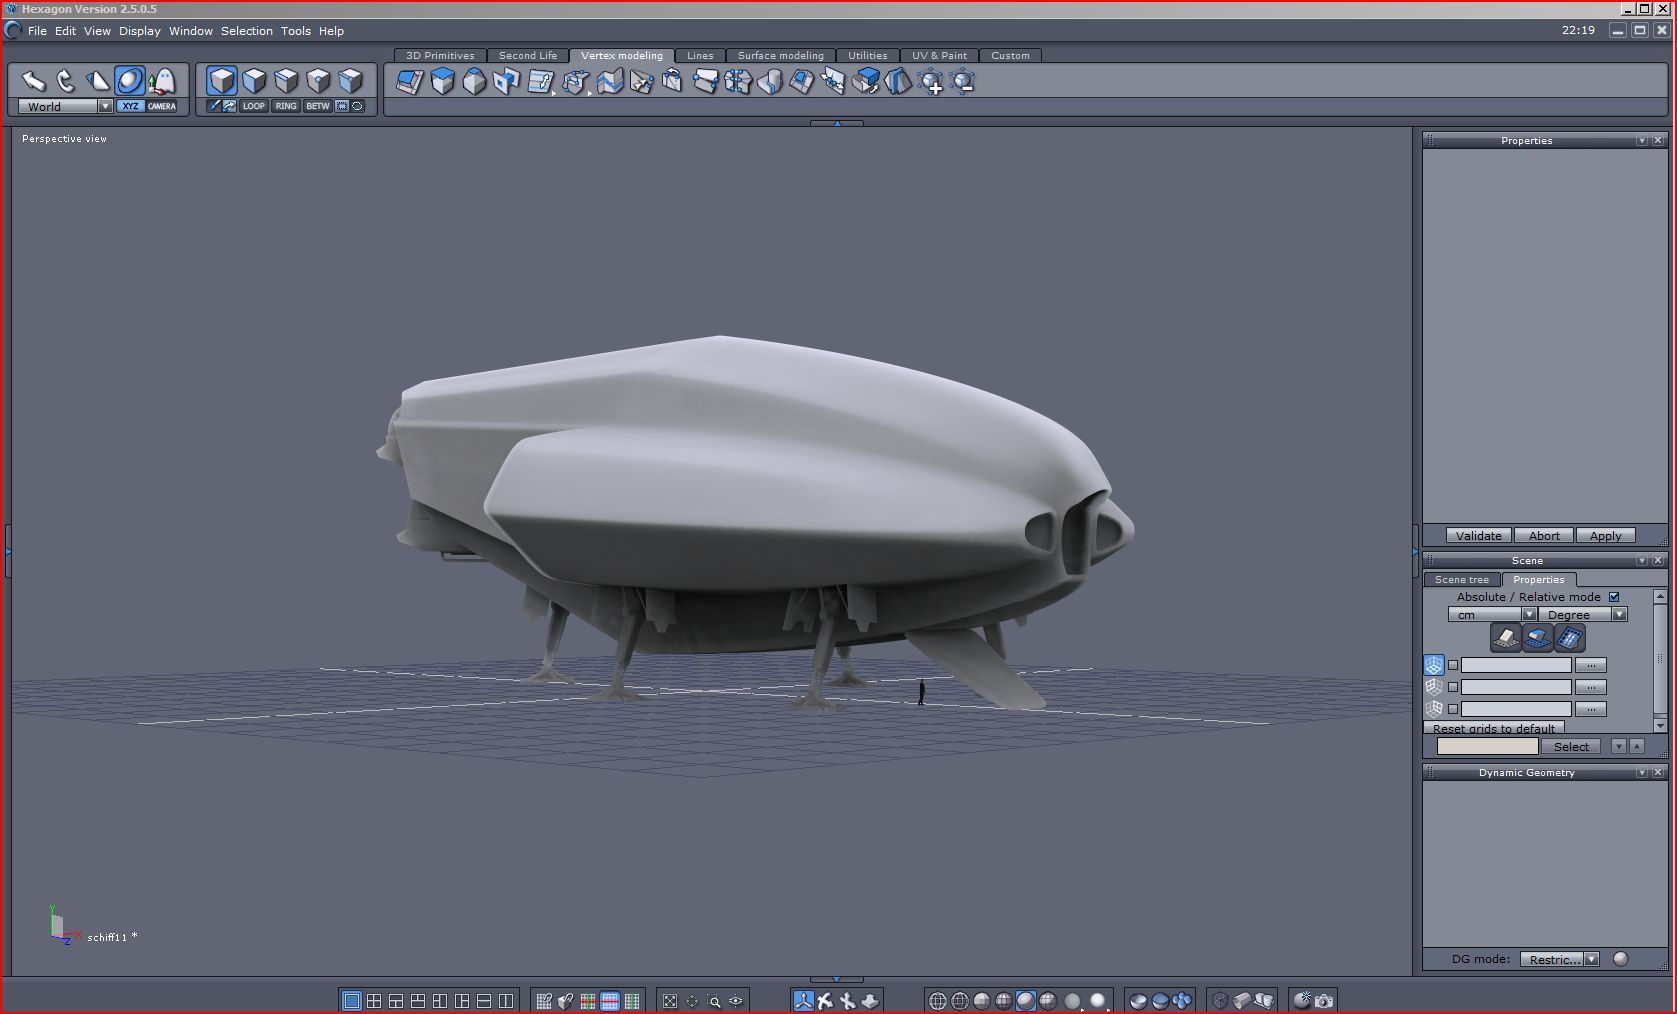Click the beige color swatch beside Select
The height and width of the screenshot is (1014, 1677).
tap(1487, 747)
